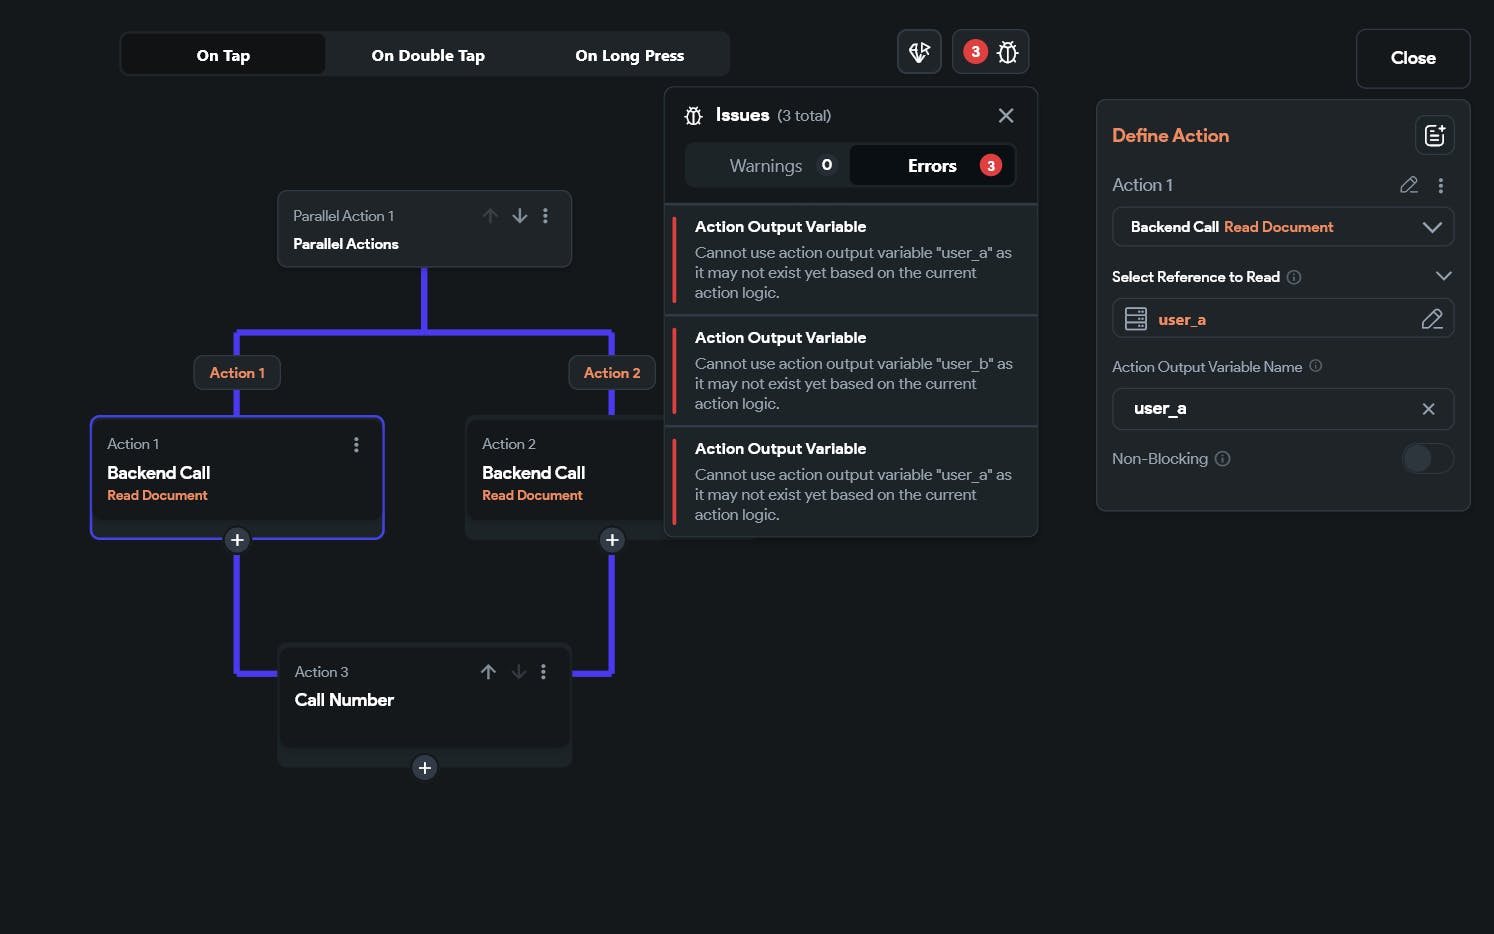Move Action 3 Call Number down

518,672
